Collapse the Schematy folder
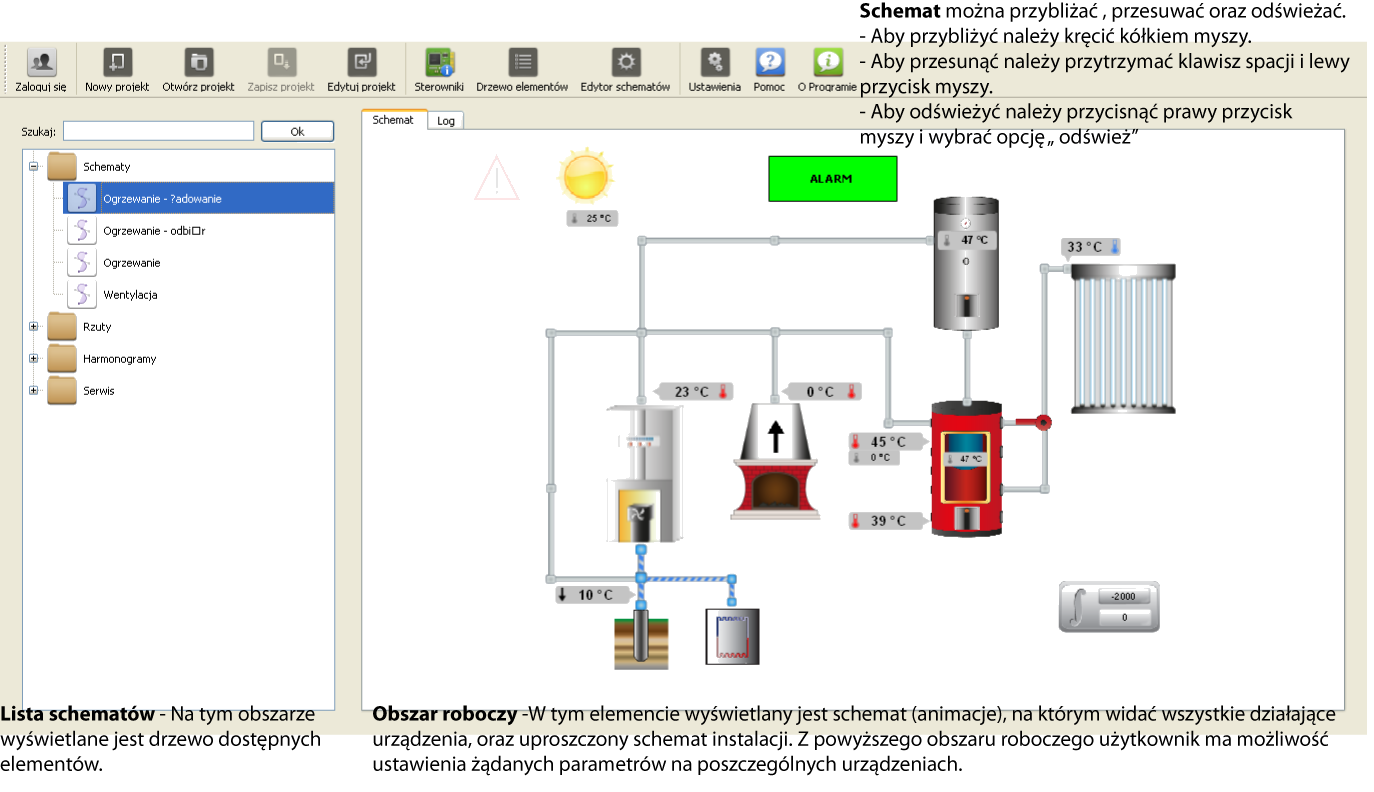 coord(34,167)
